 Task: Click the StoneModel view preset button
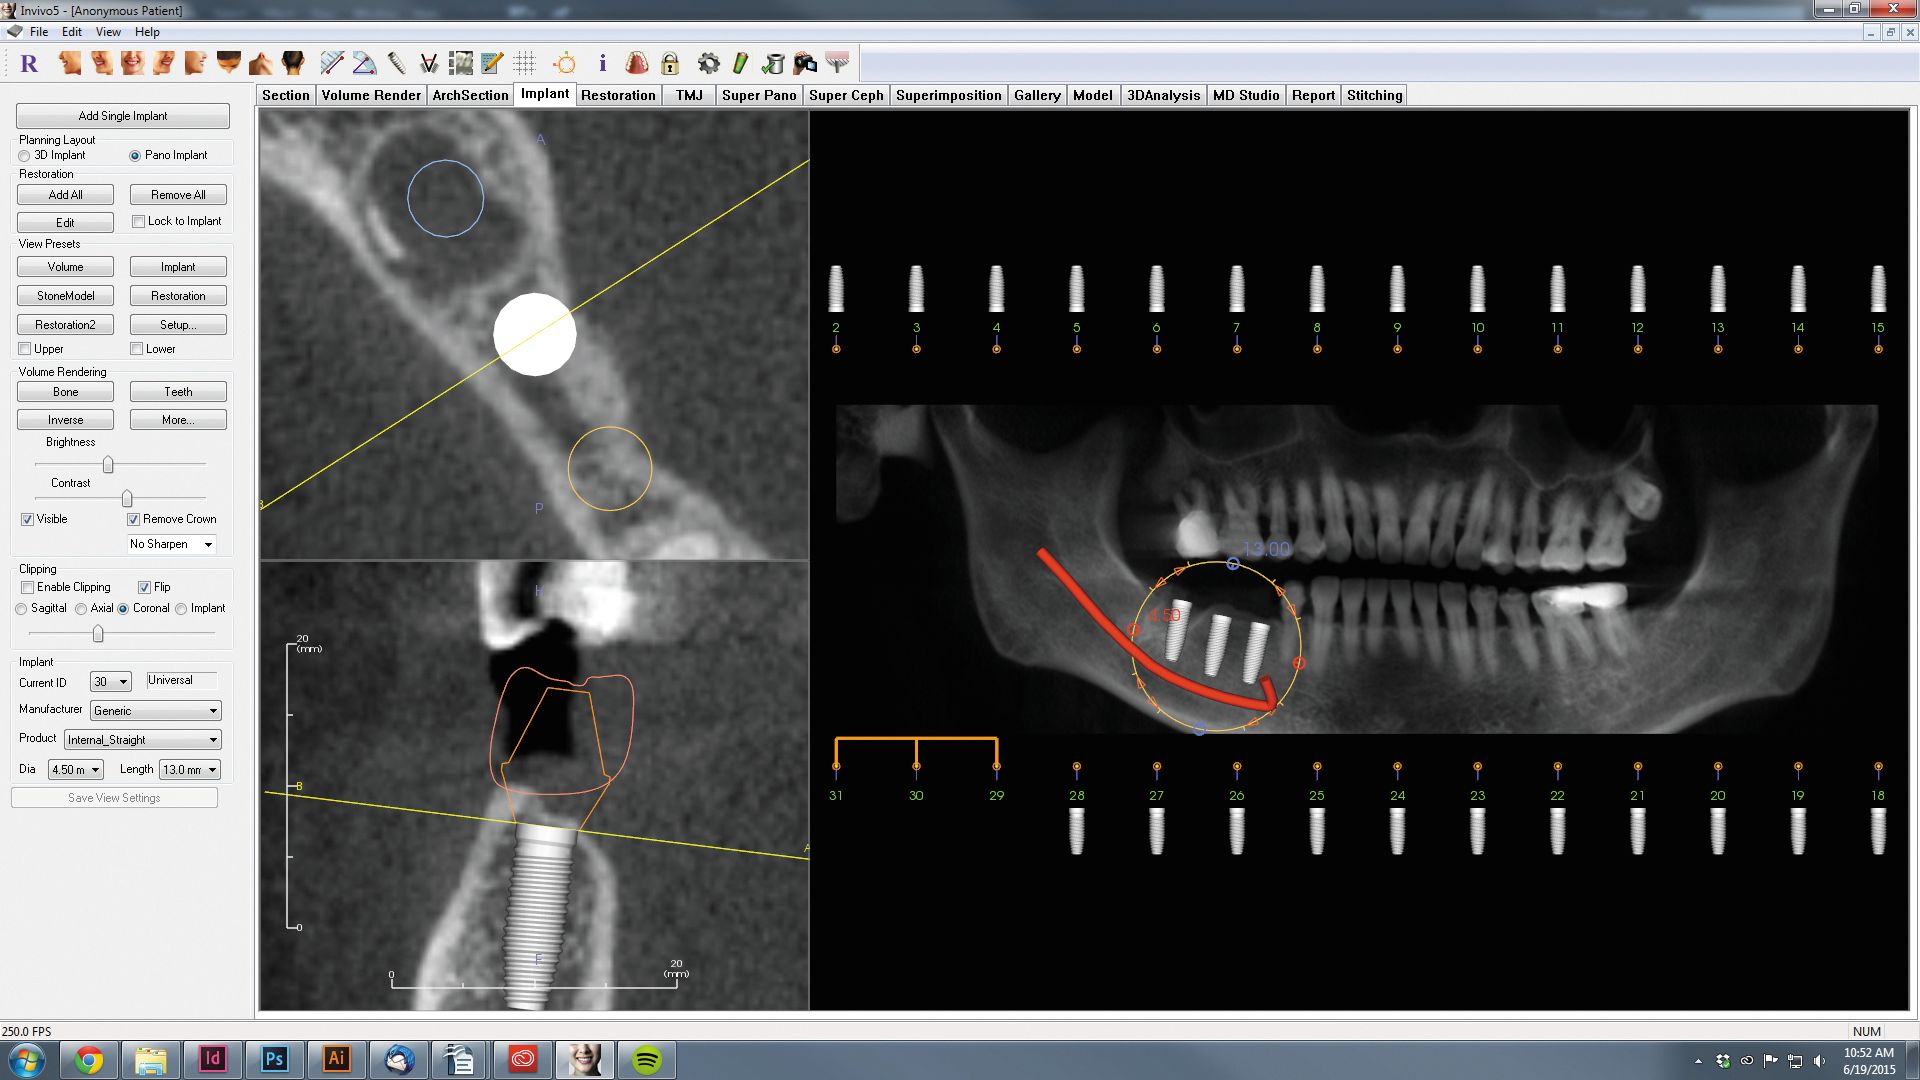(65, 296)
